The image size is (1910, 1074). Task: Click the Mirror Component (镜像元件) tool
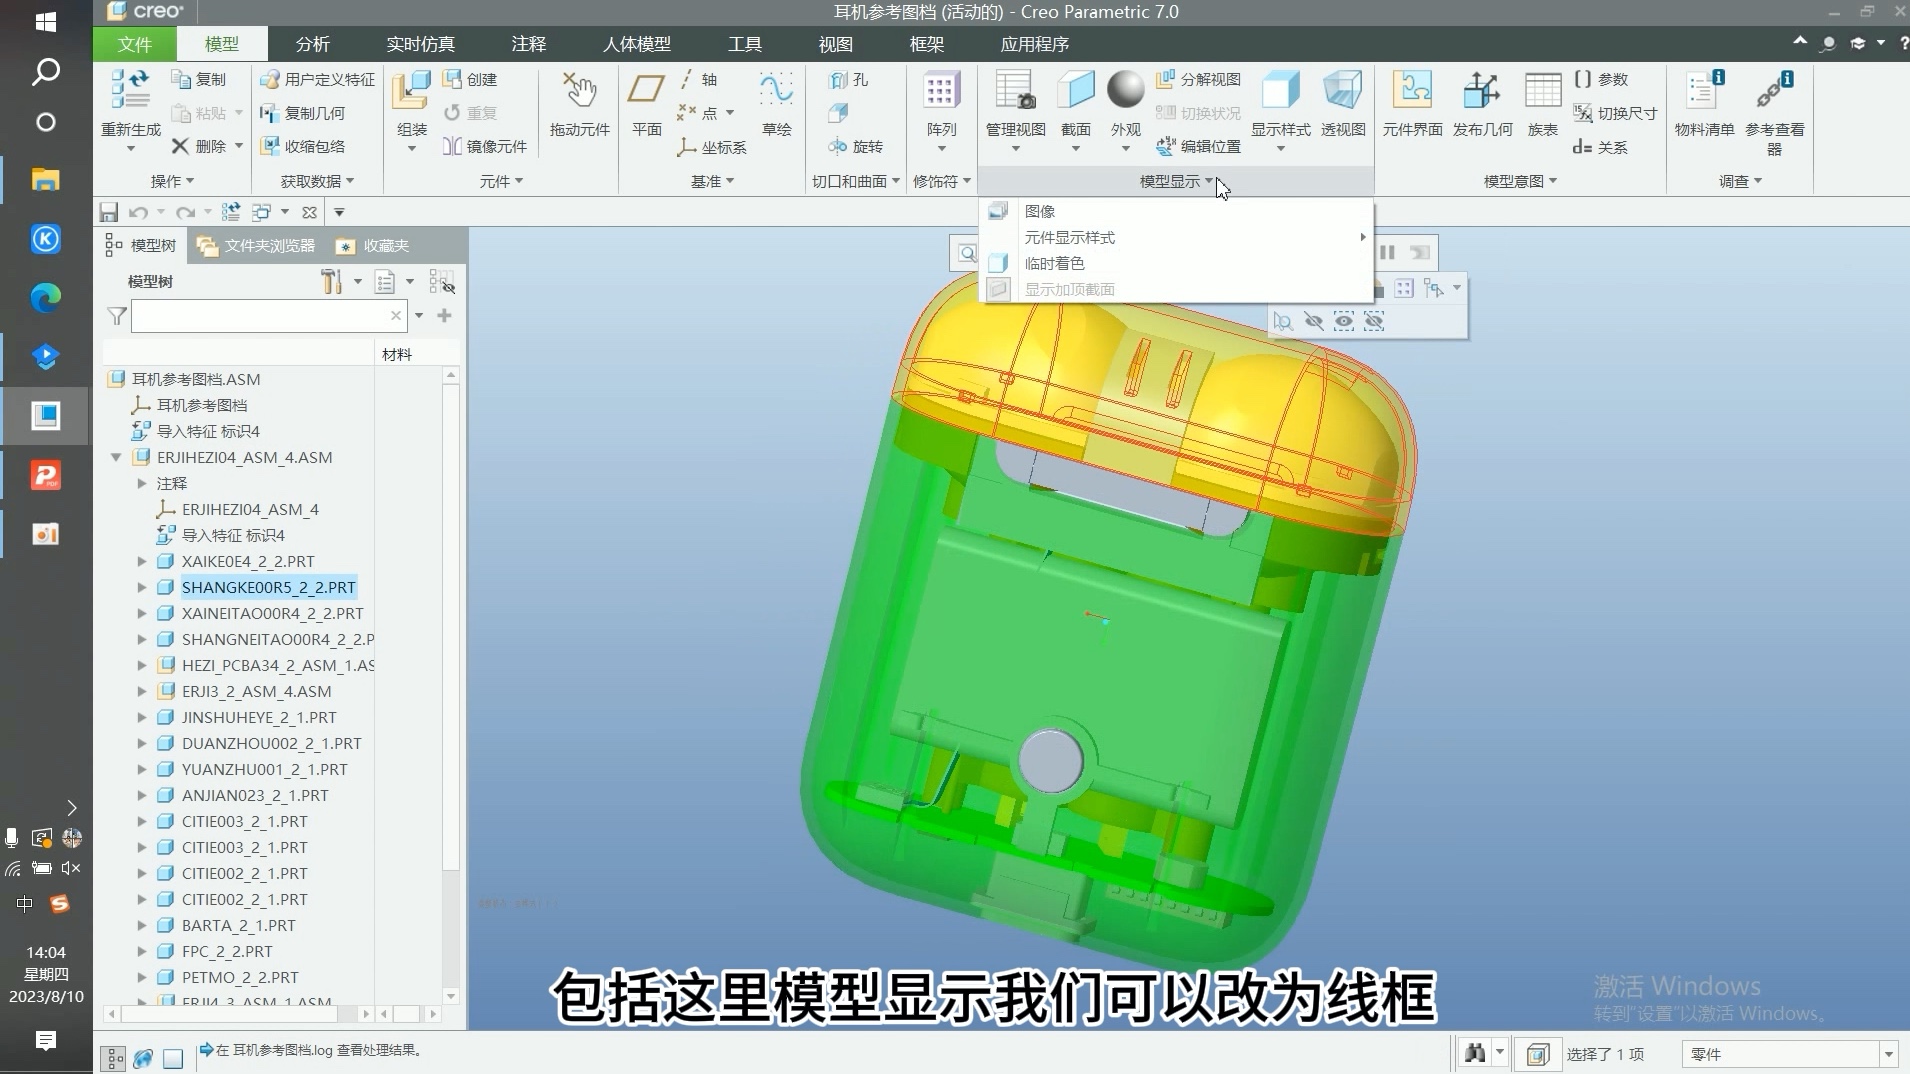tap(485, 146)
